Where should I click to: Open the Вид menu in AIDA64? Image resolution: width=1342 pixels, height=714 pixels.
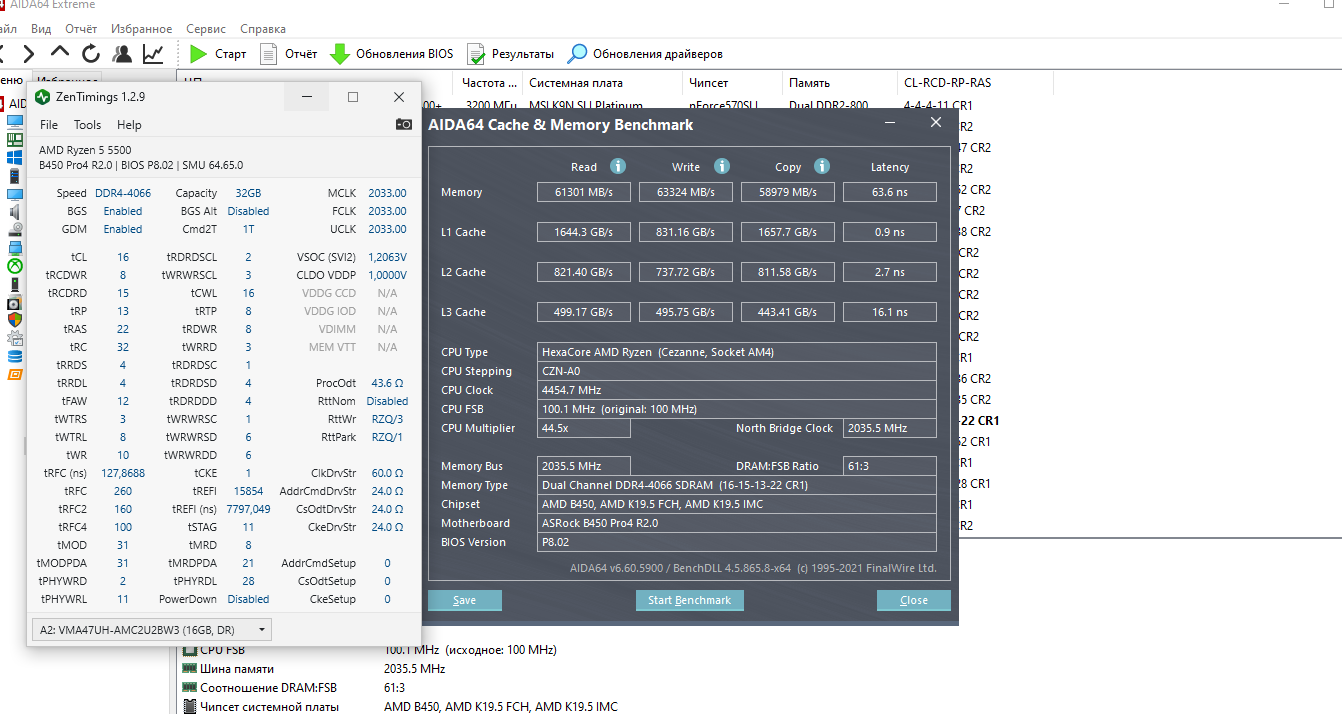41,29
